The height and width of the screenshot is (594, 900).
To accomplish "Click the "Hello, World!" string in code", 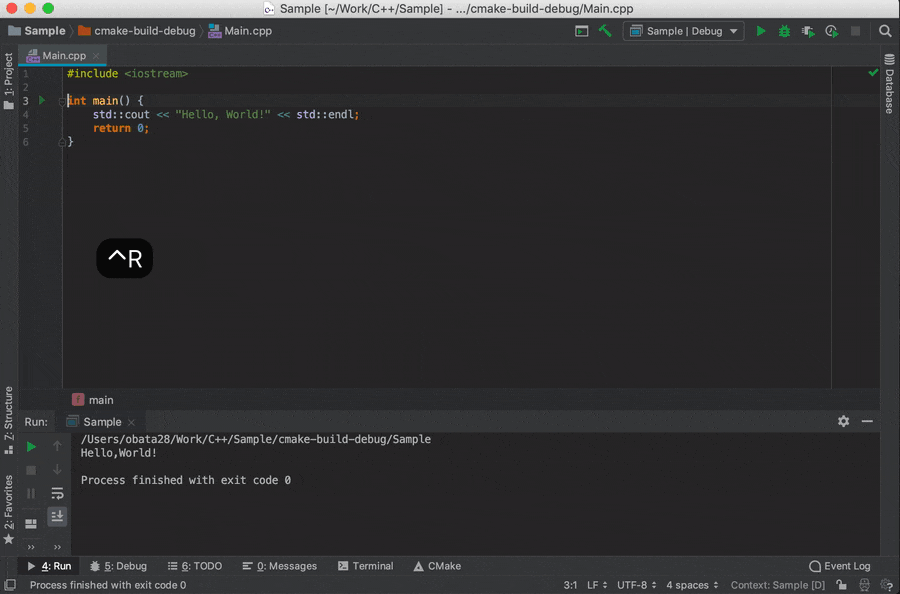I will tap(223, 114).
